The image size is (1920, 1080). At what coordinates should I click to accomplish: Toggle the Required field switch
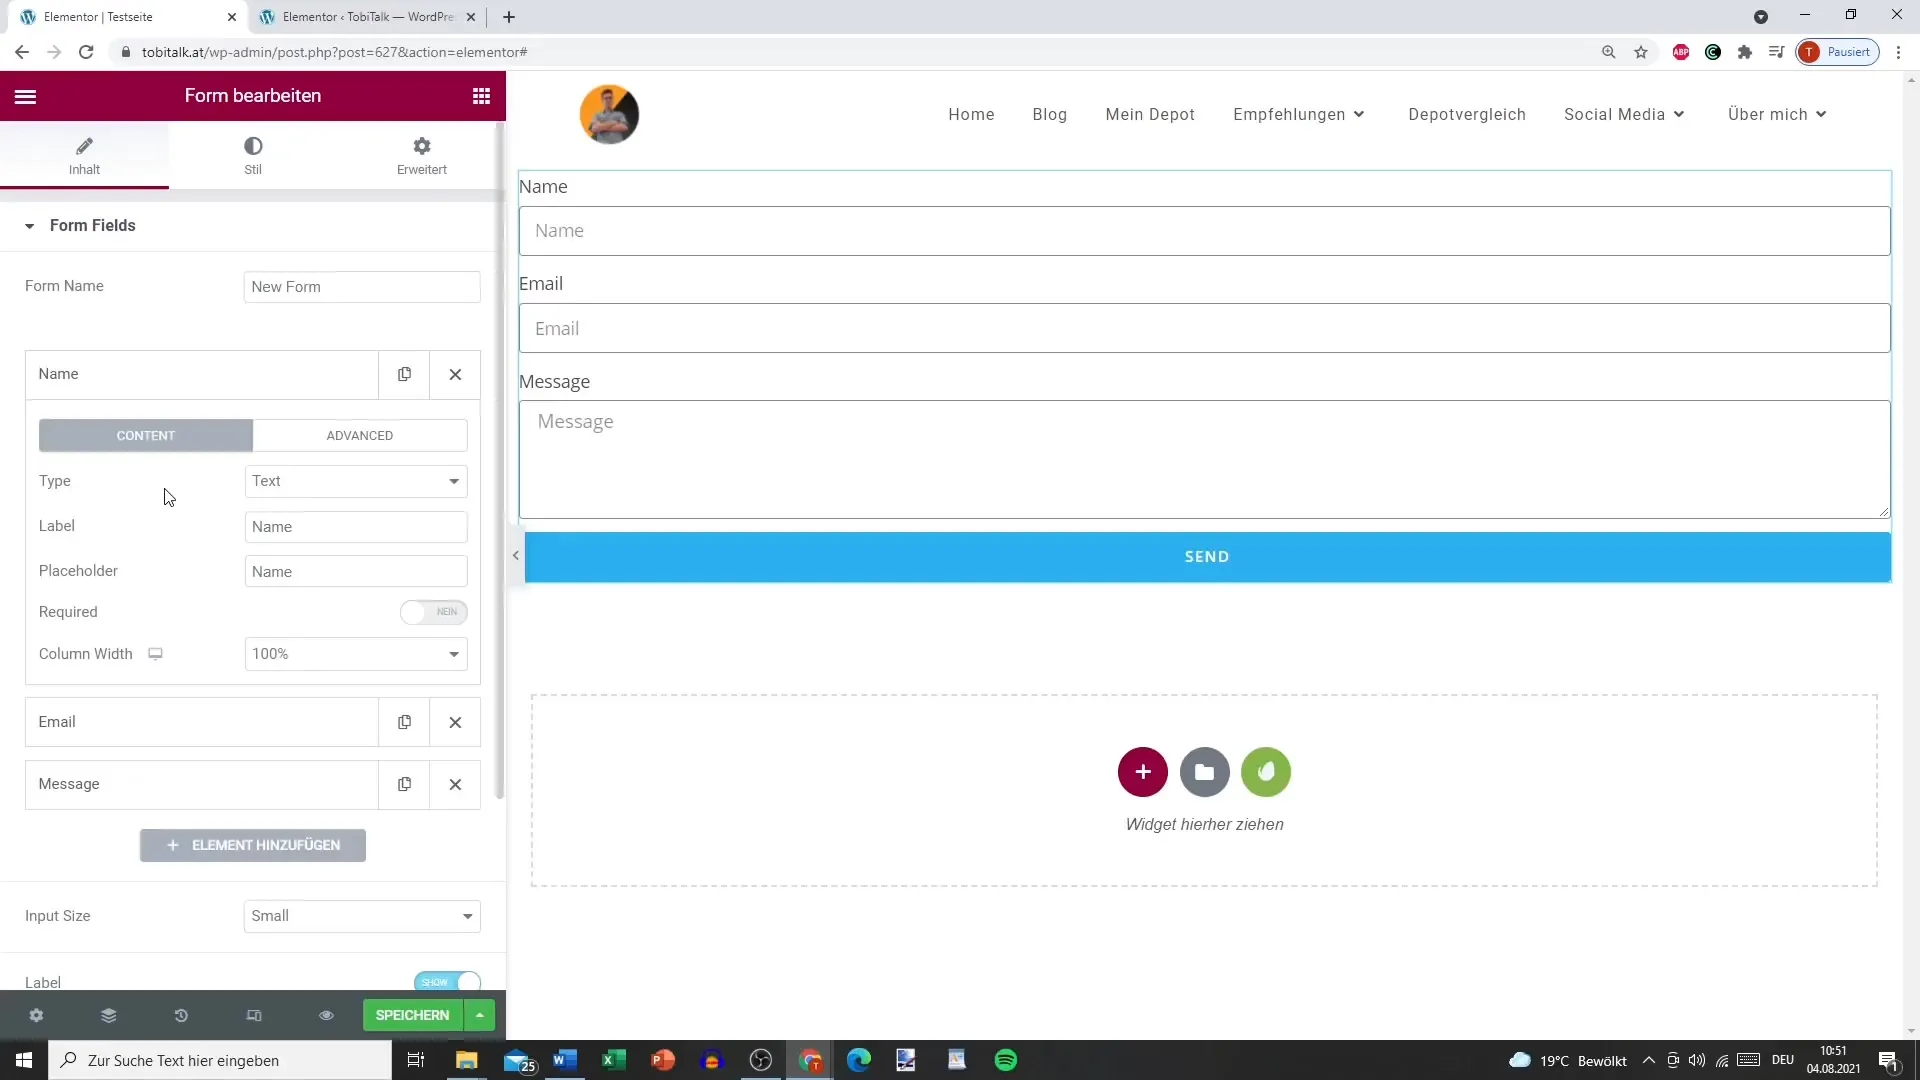click(433, 612)
